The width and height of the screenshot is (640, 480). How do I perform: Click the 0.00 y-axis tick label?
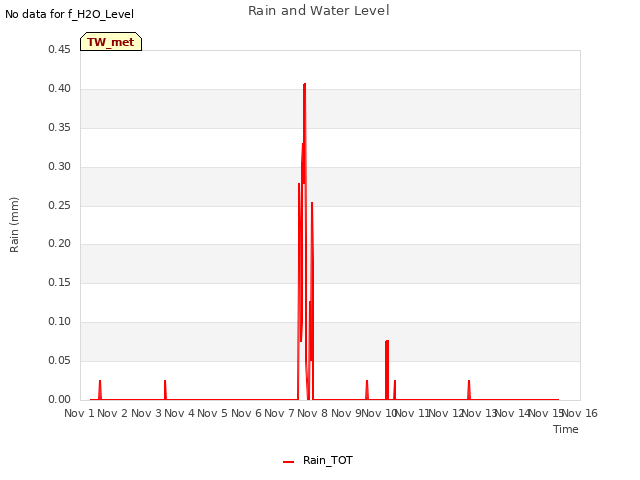click(x=59, y=399)
